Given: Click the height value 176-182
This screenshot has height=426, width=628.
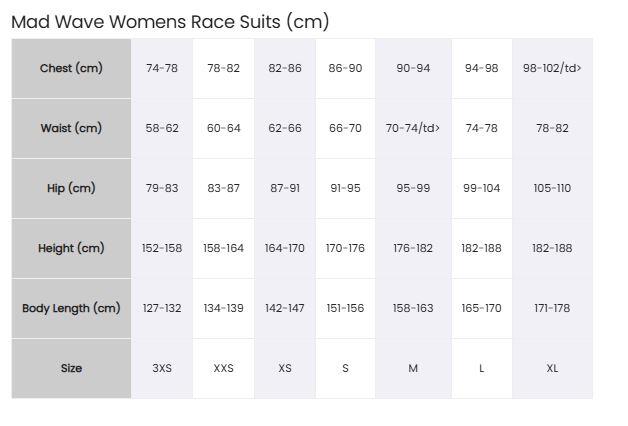Looking at the screenshot, I should pyautogui.click(x=413, y=249).
